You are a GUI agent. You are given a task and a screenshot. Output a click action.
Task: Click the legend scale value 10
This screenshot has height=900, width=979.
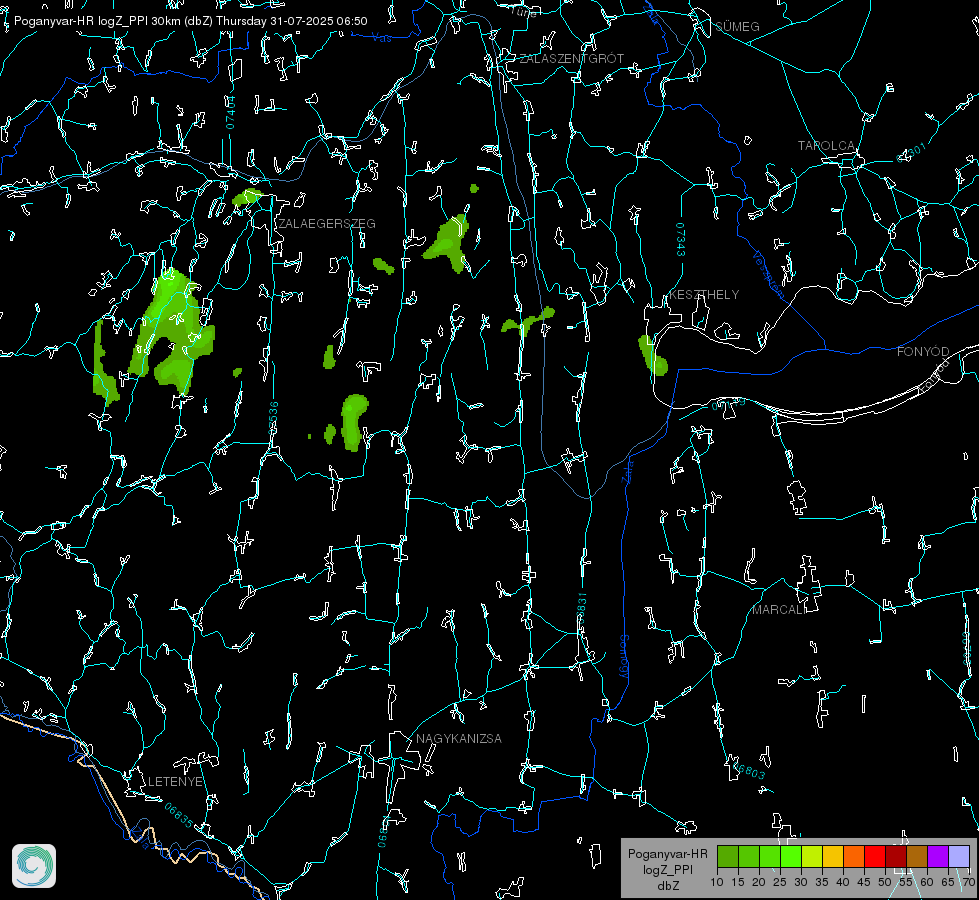pyautogui.click(x=717, y=882)
